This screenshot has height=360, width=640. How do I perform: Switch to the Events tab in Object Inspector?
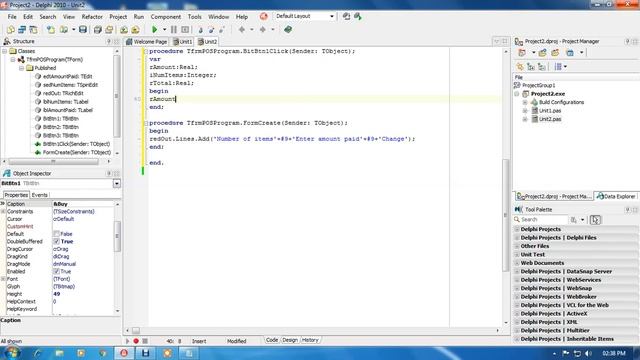pos(40,195)
